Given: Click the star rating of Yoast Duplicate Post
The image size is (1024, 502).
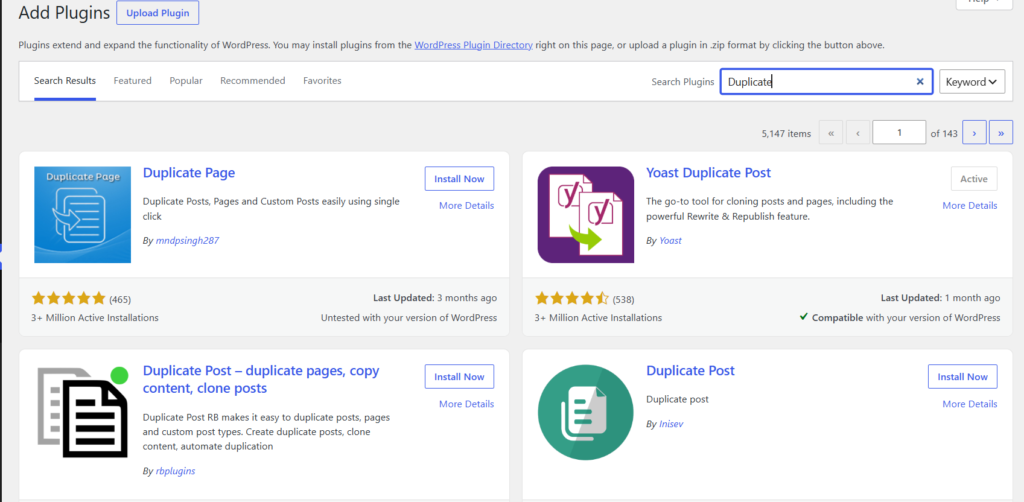Looking at the screenshot, I should (x=572, y=299).
